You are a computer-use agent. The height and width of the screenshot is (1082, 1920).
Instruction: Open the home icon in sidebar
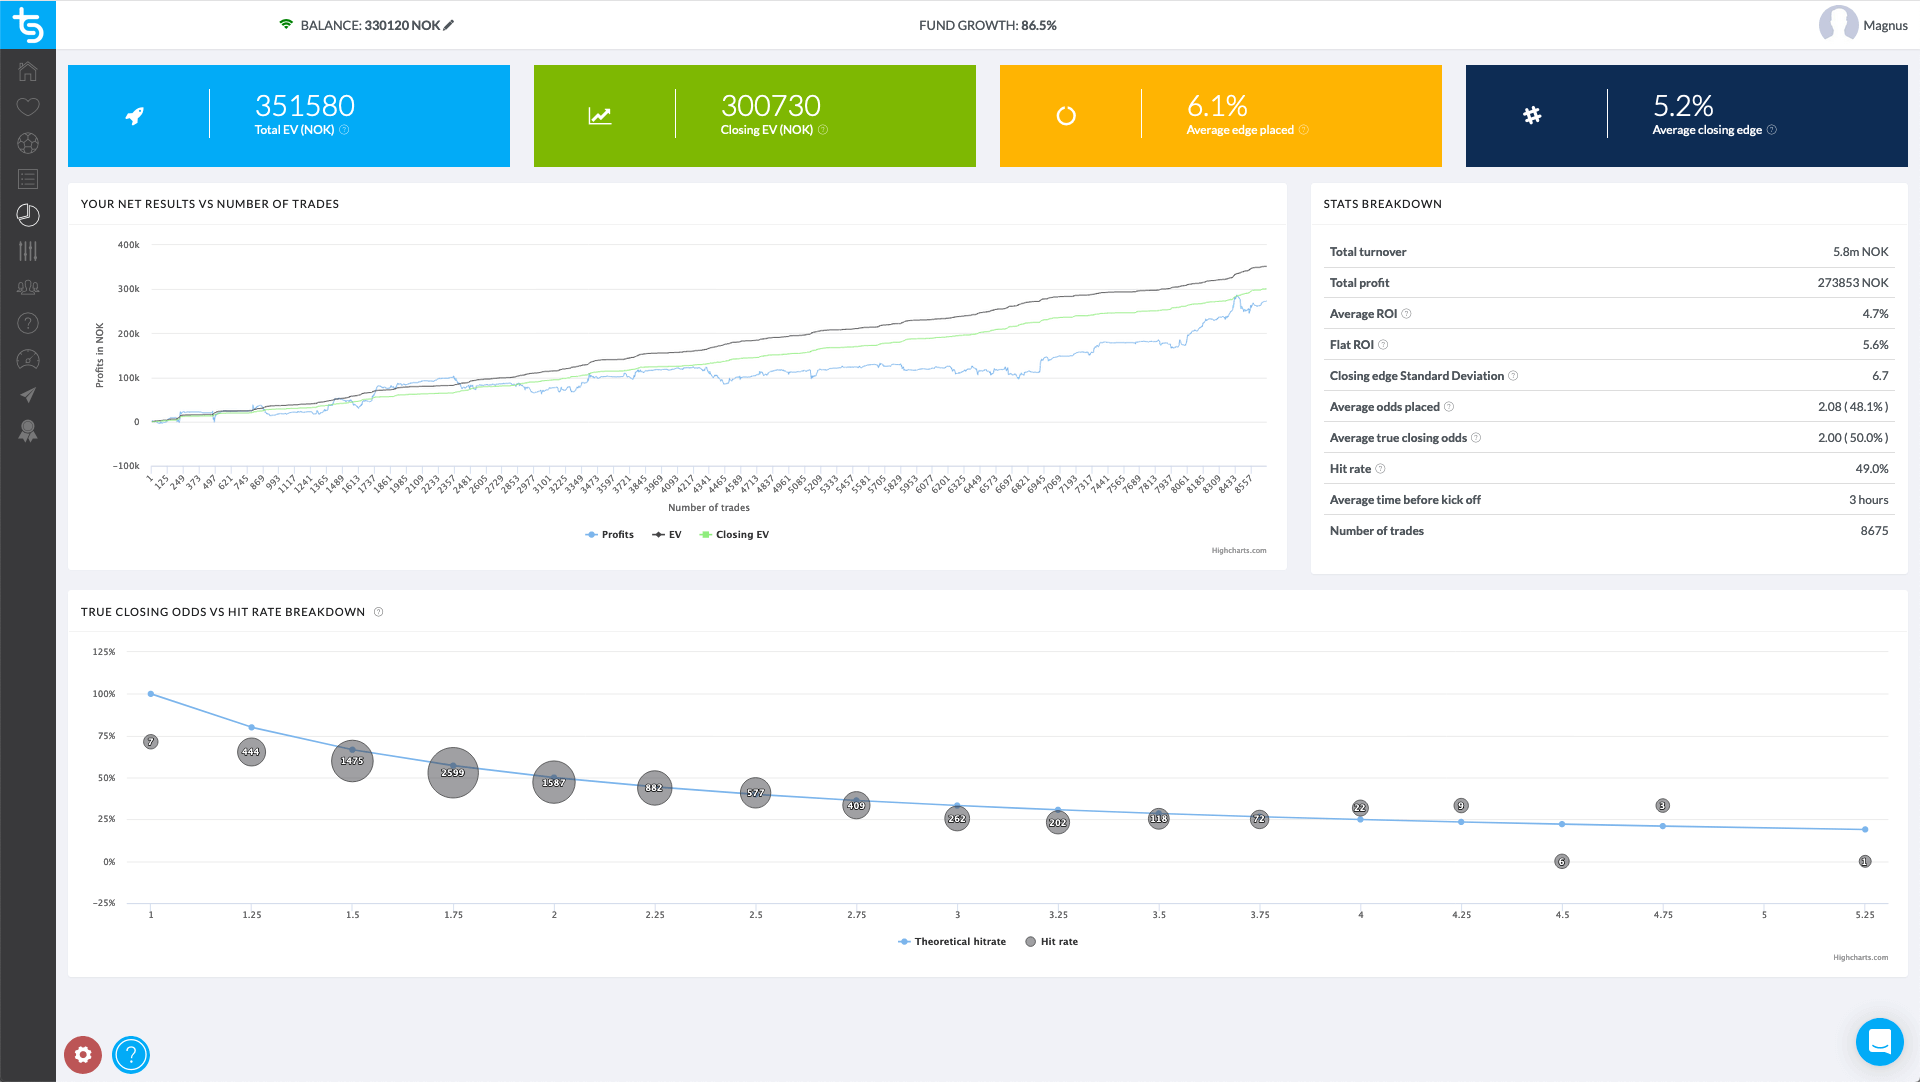pyautogui.click(x=28, y=71)
